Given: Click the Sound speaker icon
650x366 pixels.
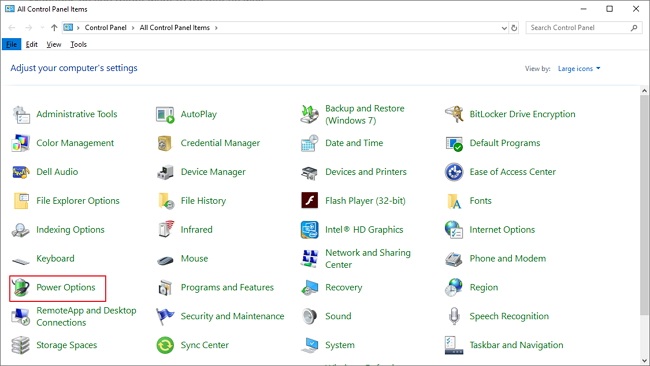Looking at the screenshot, I should click(x=310, y=317).
